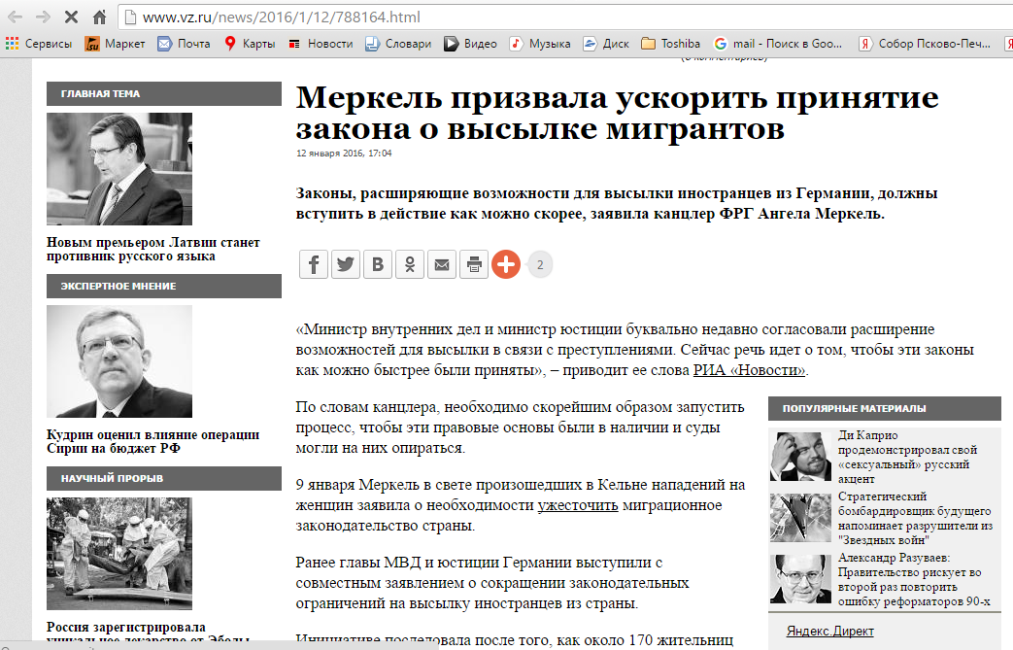
Task: Click Ebola medical workers photo thumbnail
Action: [120, 554]
